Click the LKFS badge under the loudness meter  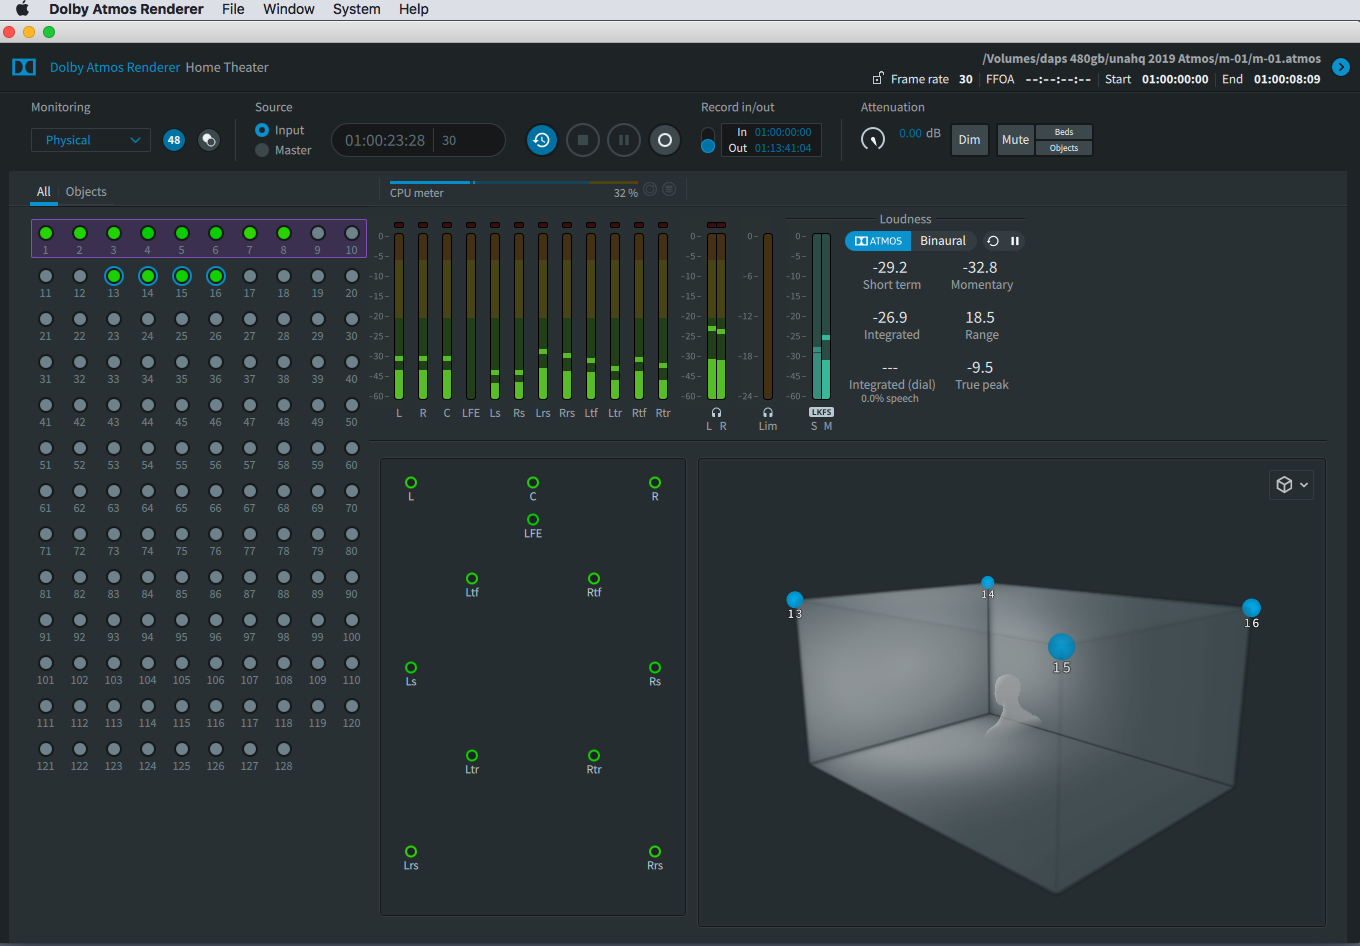[x=821, y=412]
